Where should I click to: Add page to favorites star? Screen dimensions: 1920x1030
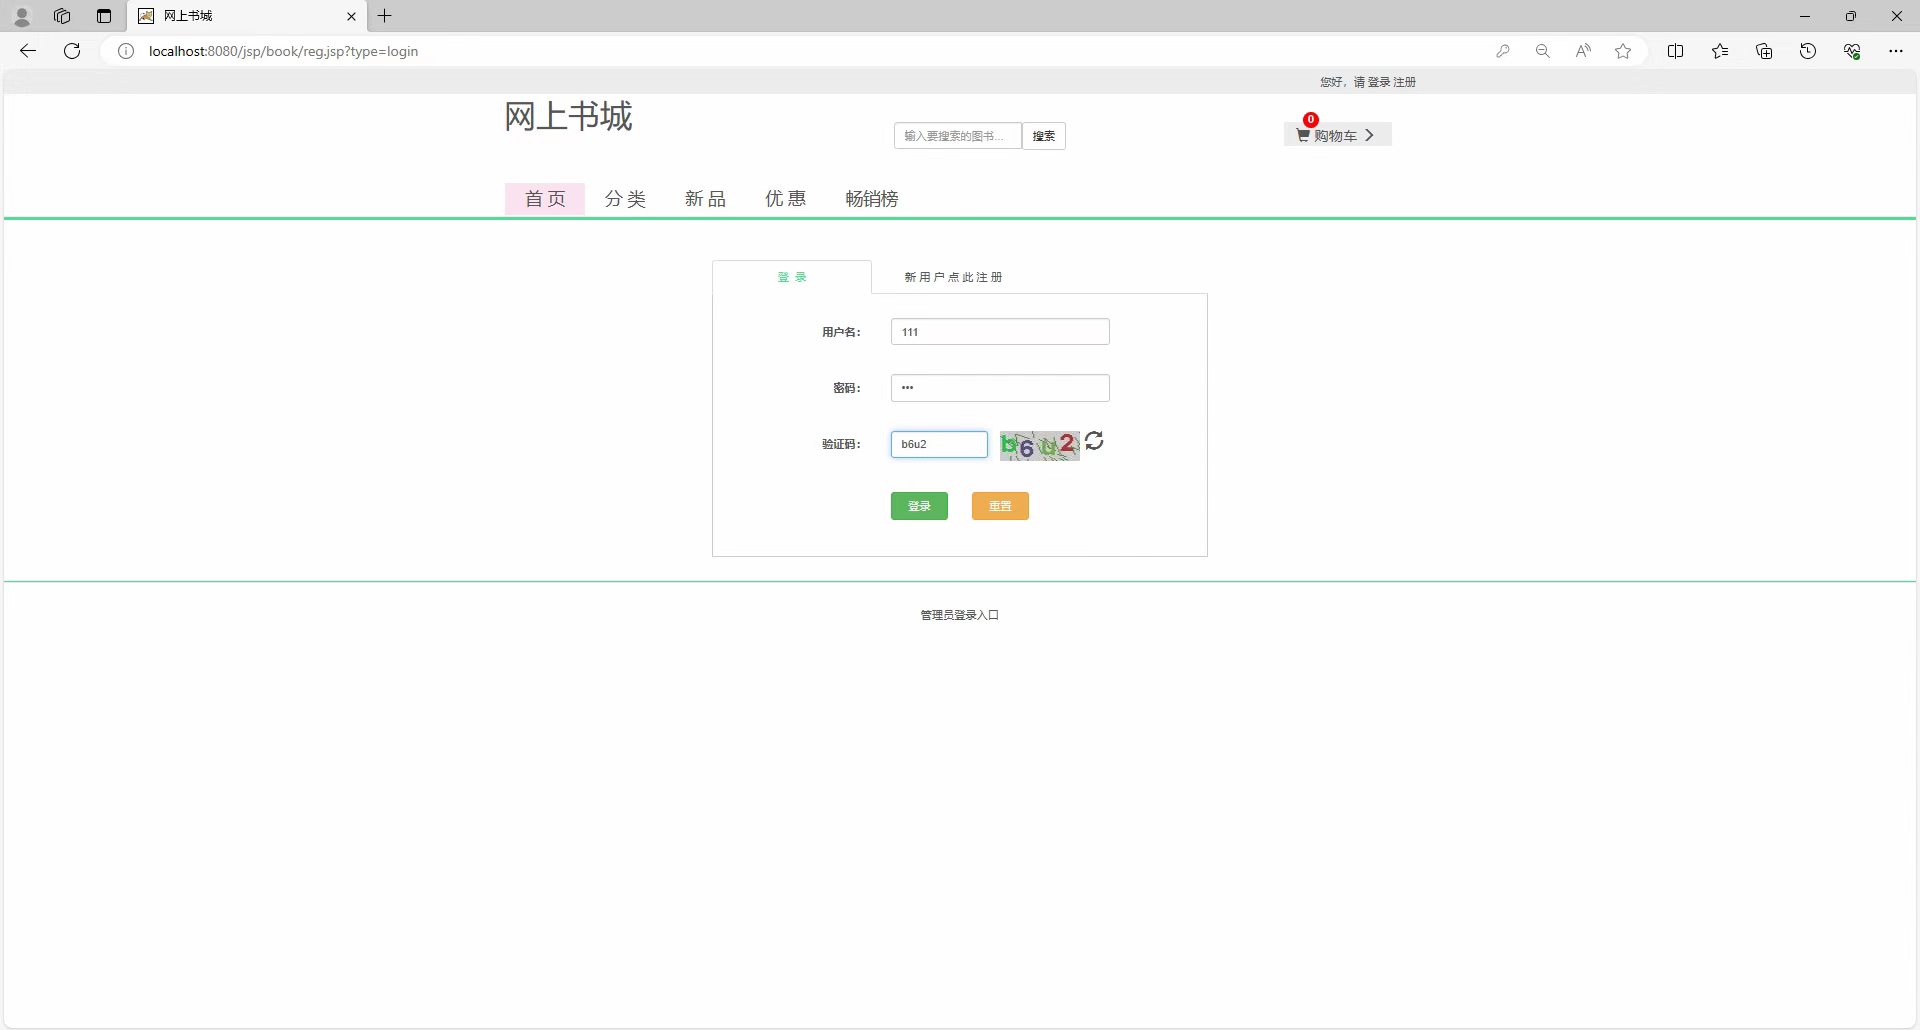(x=1623, y=51)
